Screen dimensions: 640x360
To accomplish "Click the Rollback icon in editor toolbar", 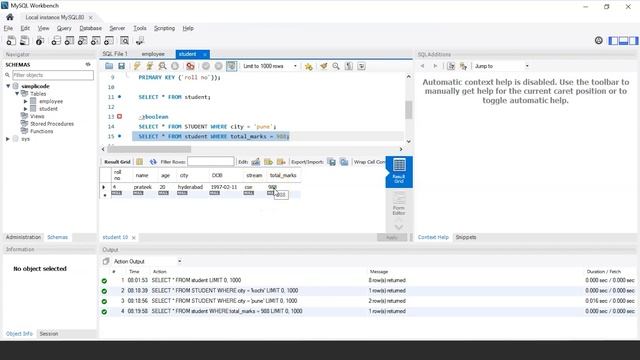I will click(x=219, y=66).
